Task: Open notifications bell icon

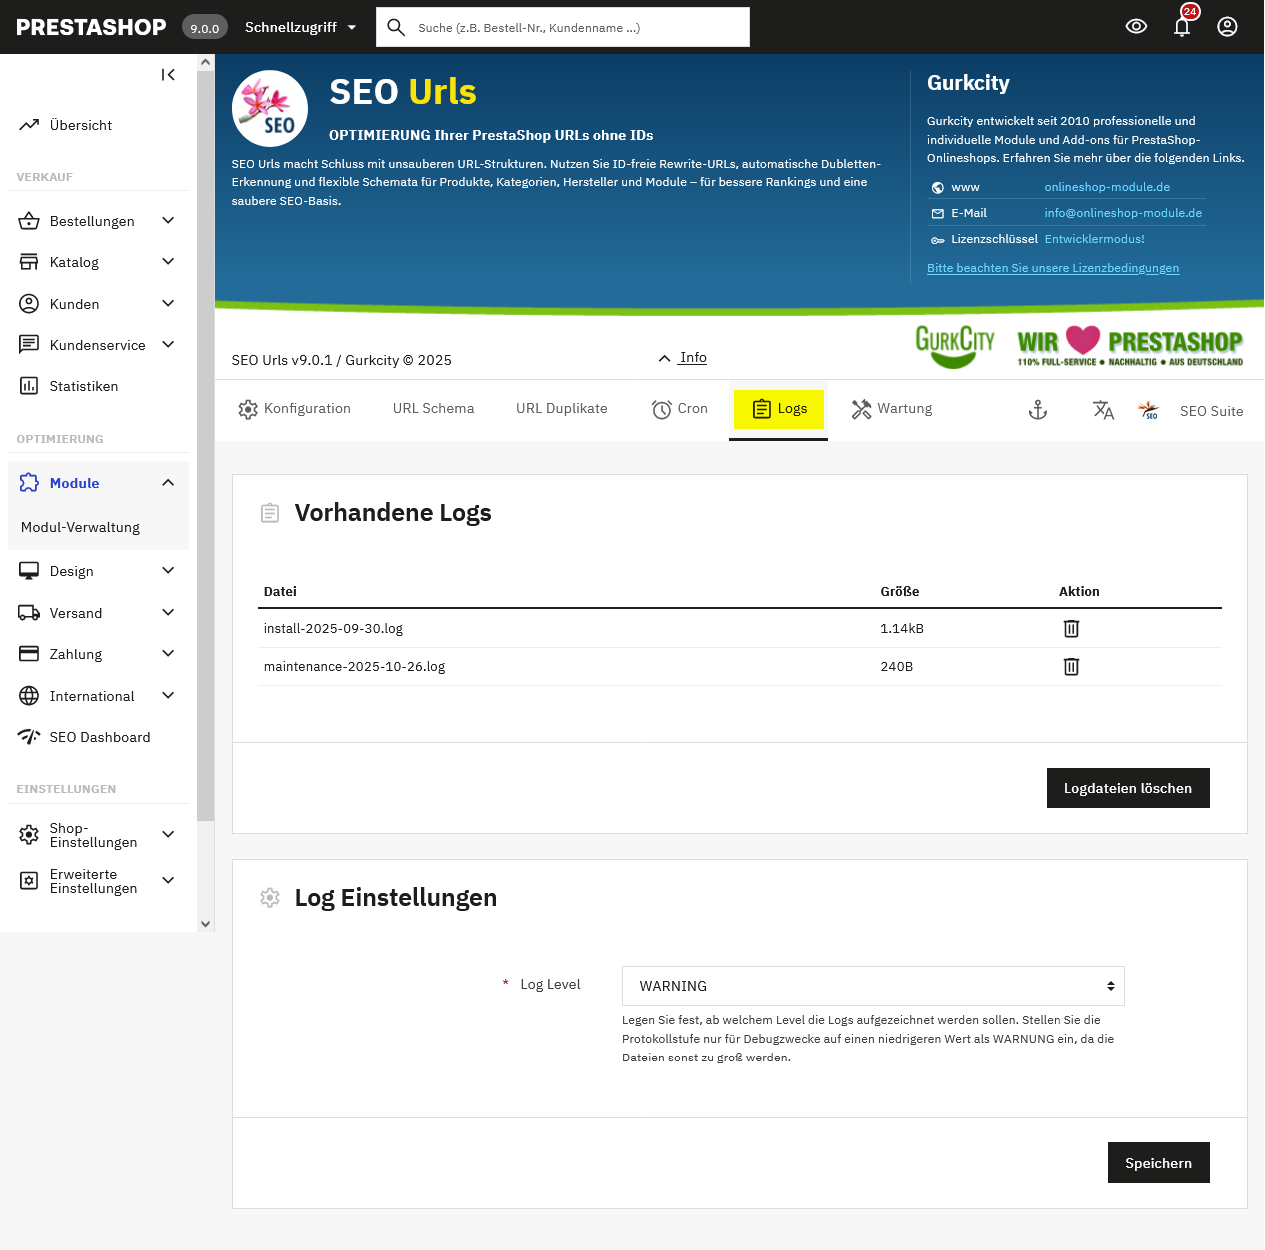Action: [x=1182, y=27]
